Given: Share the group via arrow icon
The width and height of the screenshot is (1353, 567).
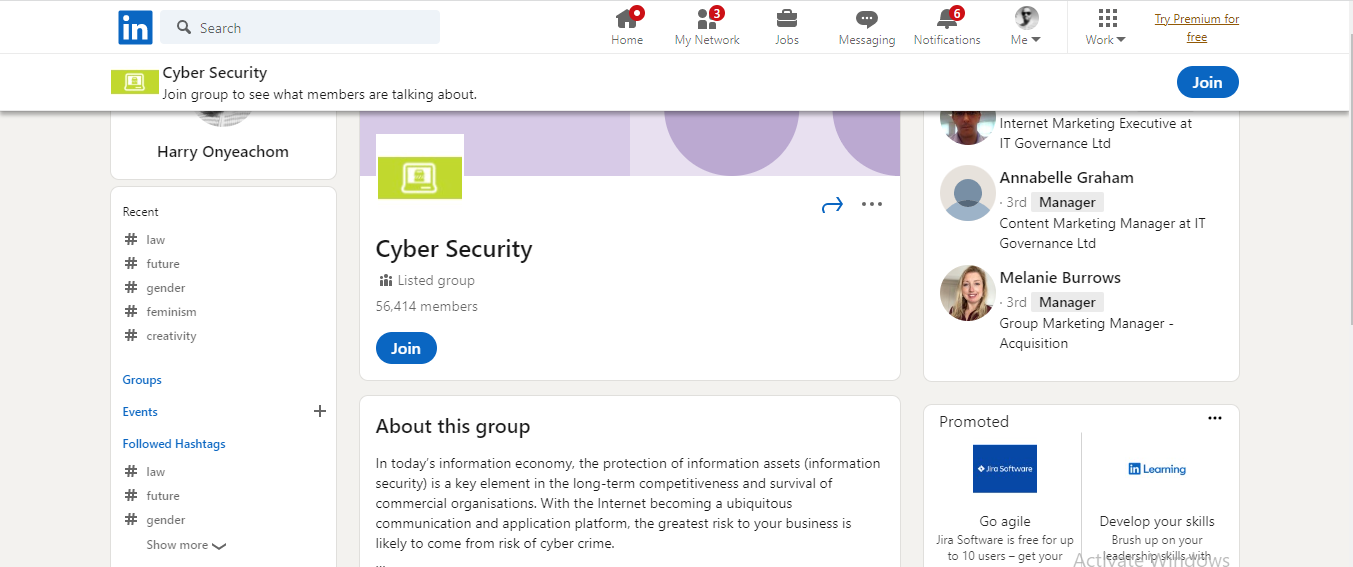Looking at the screenshot, I should click(832, 205).
